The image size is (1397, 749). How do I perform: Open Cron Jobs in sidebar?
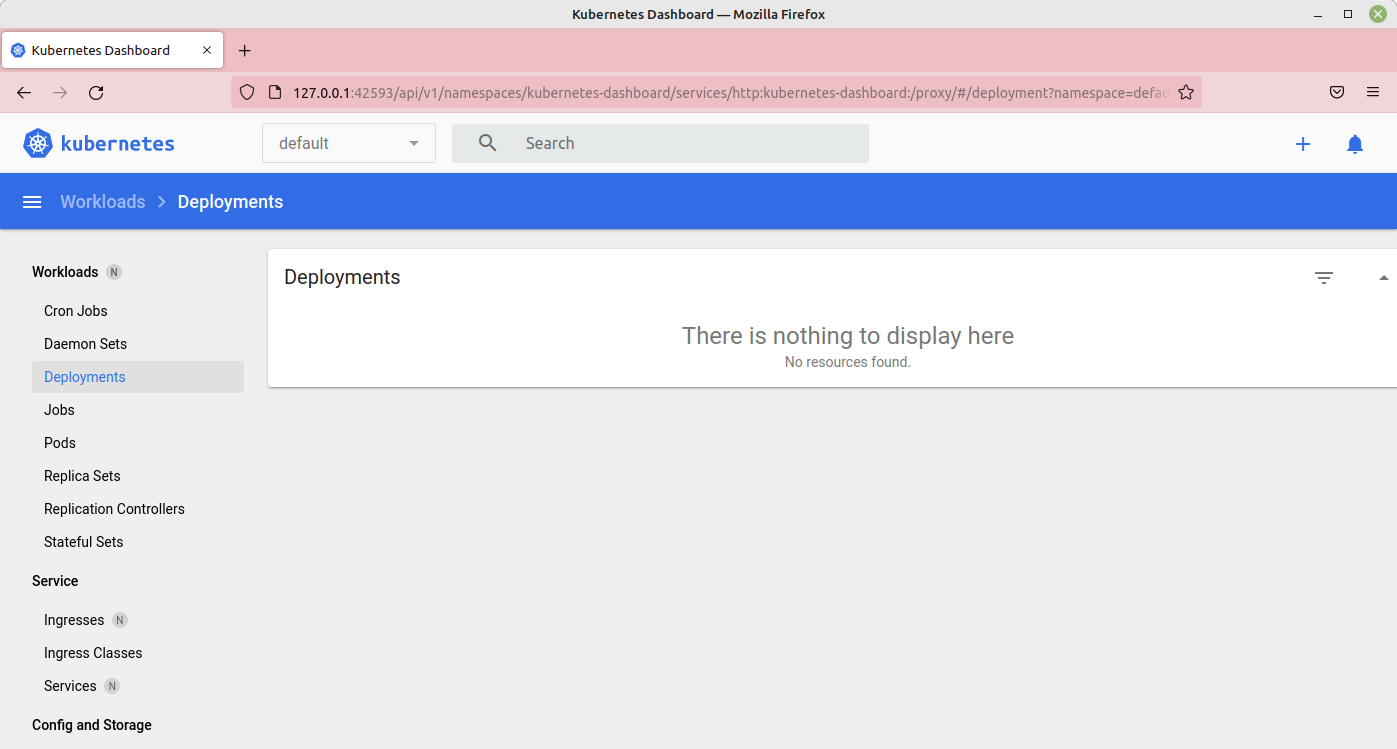pyautogui.click(x=76, y=311)
